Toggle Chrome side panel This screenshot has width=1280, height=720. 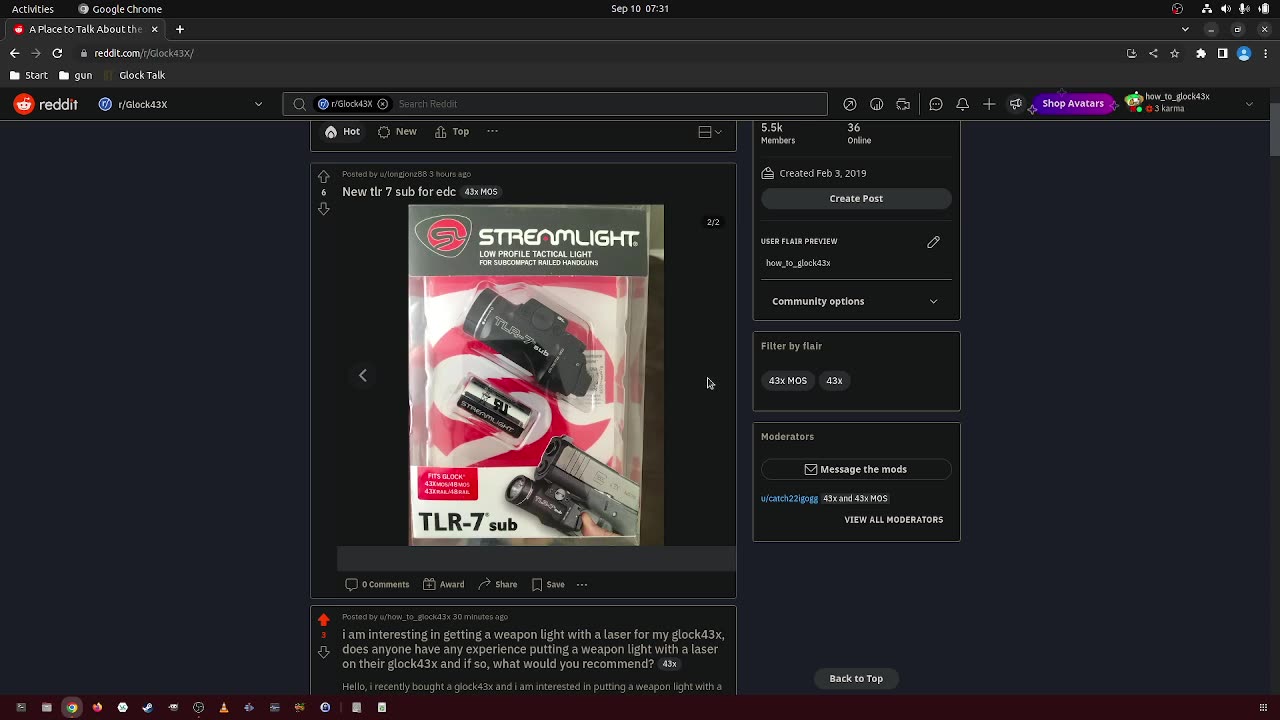click(1222, 53)
